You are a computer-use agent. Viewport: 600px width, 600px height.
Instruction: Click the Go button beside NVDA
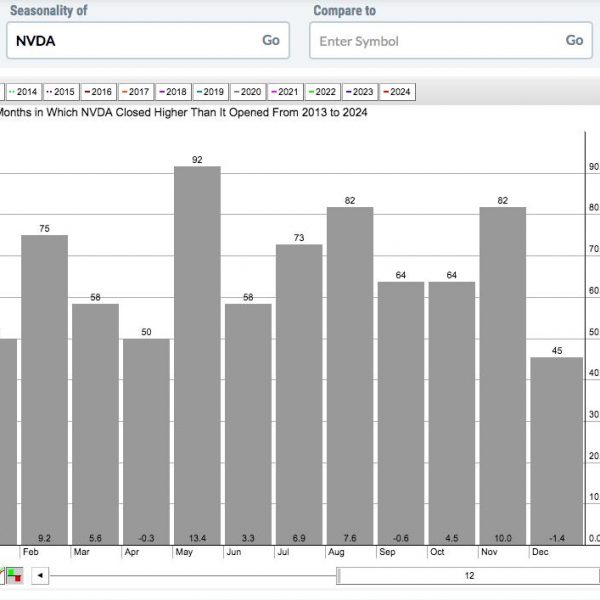271,40
